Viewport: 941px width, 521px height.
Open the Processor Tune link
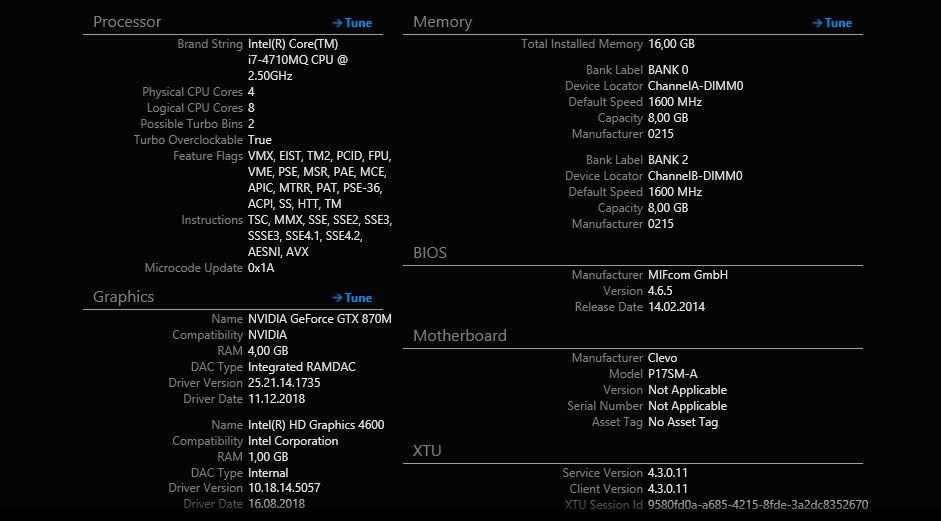[352, 23]
